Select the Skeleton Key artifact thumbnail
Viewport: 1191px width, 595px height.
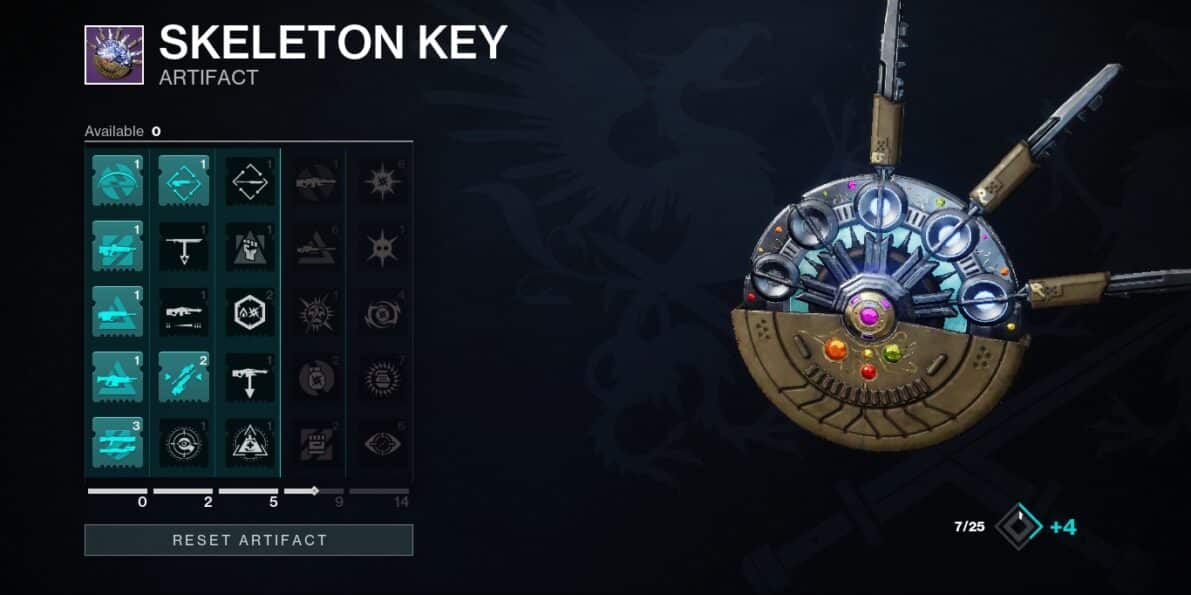tap(114, 55)
